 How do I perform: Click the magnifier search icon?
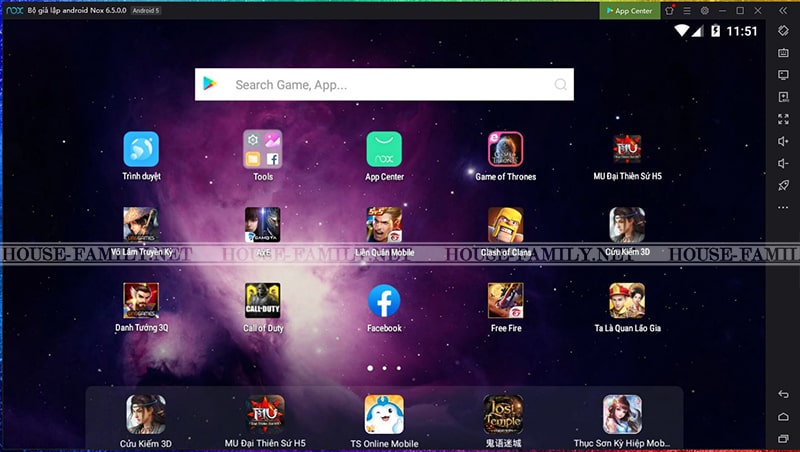[561, 85]
